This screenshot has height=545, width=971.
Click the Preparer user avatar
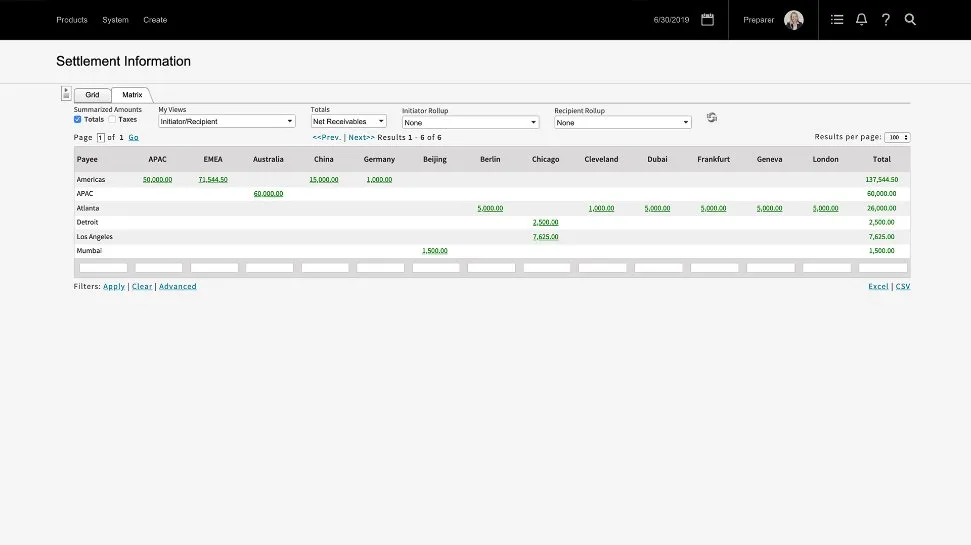coord(794,20)
